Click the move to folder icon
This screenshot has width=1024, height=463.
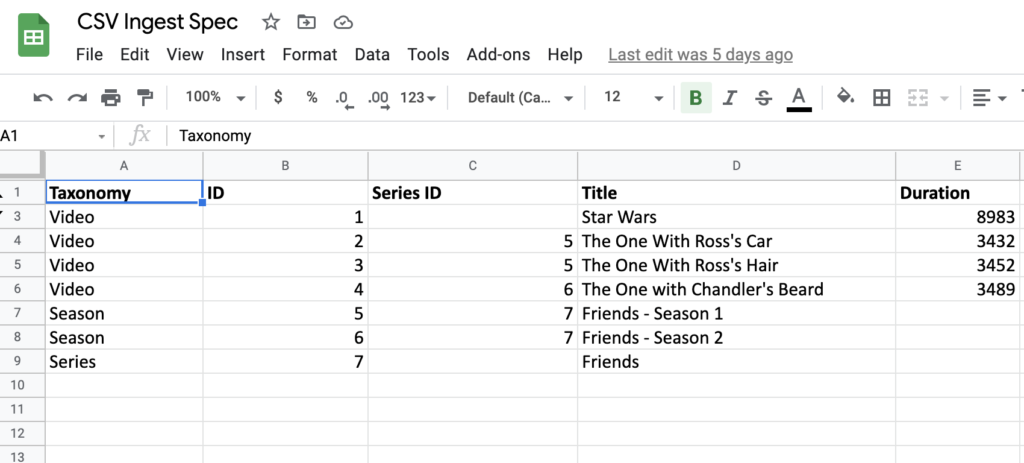[x=307, y=22]
